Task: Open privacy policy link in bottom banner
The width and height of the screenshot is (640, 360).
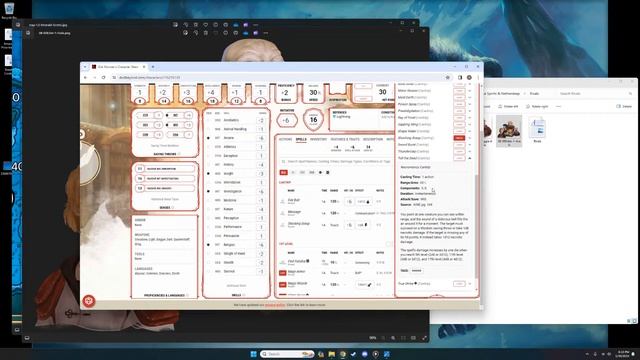Action: (x=275, y=305)
